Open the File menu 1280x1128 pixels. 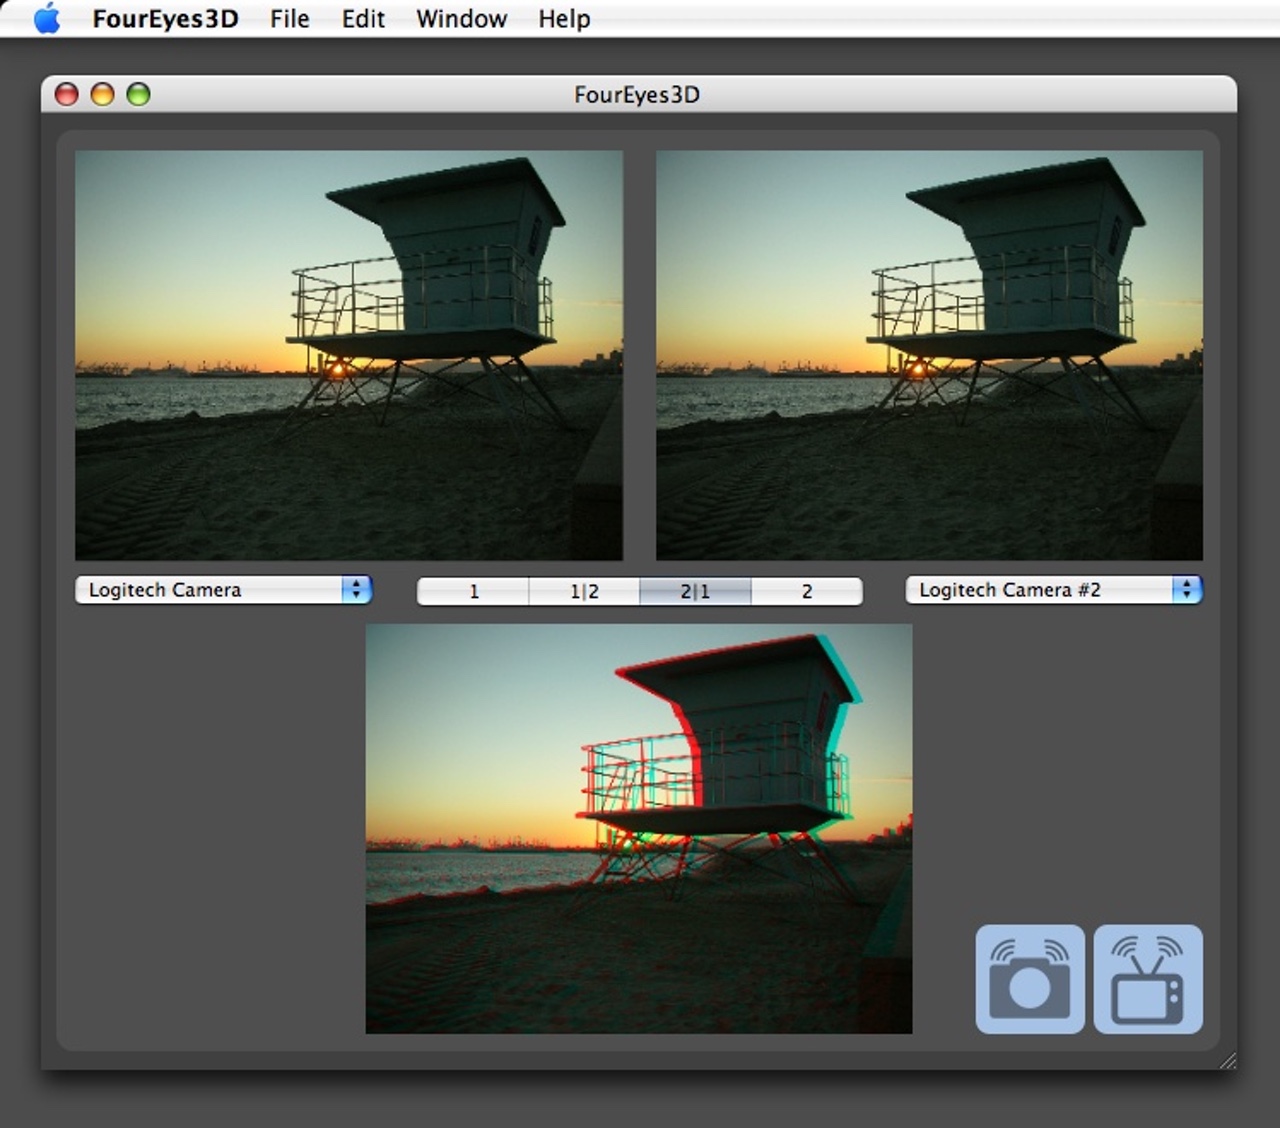pos(289,19)
